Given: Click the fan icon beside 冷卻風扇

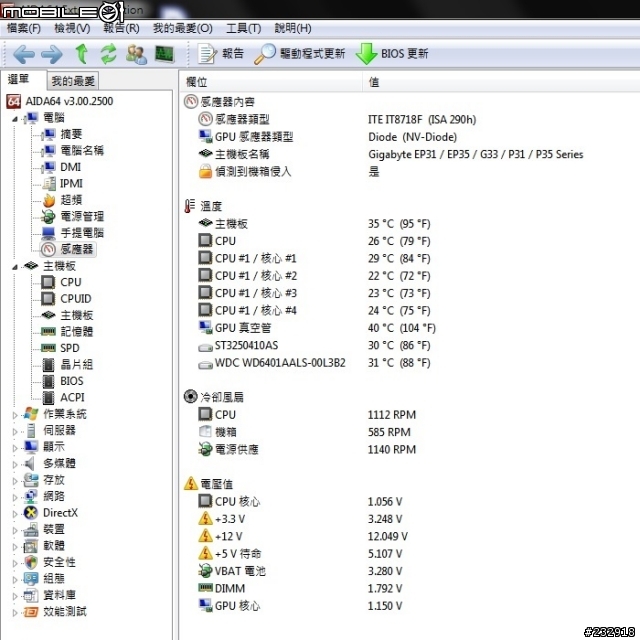Looking at the screenshot, I should (190, 396).
